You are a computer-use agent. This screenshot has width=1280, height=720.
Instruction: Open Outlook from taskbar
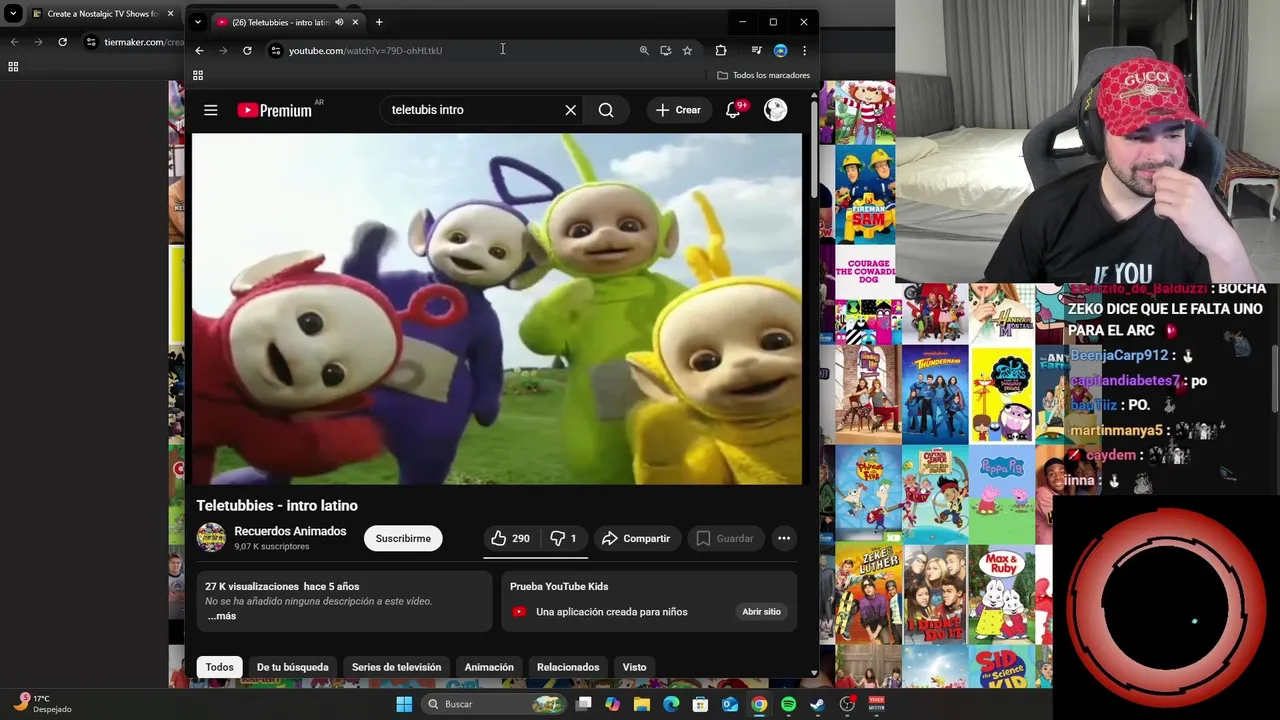(x=730, y=704)
